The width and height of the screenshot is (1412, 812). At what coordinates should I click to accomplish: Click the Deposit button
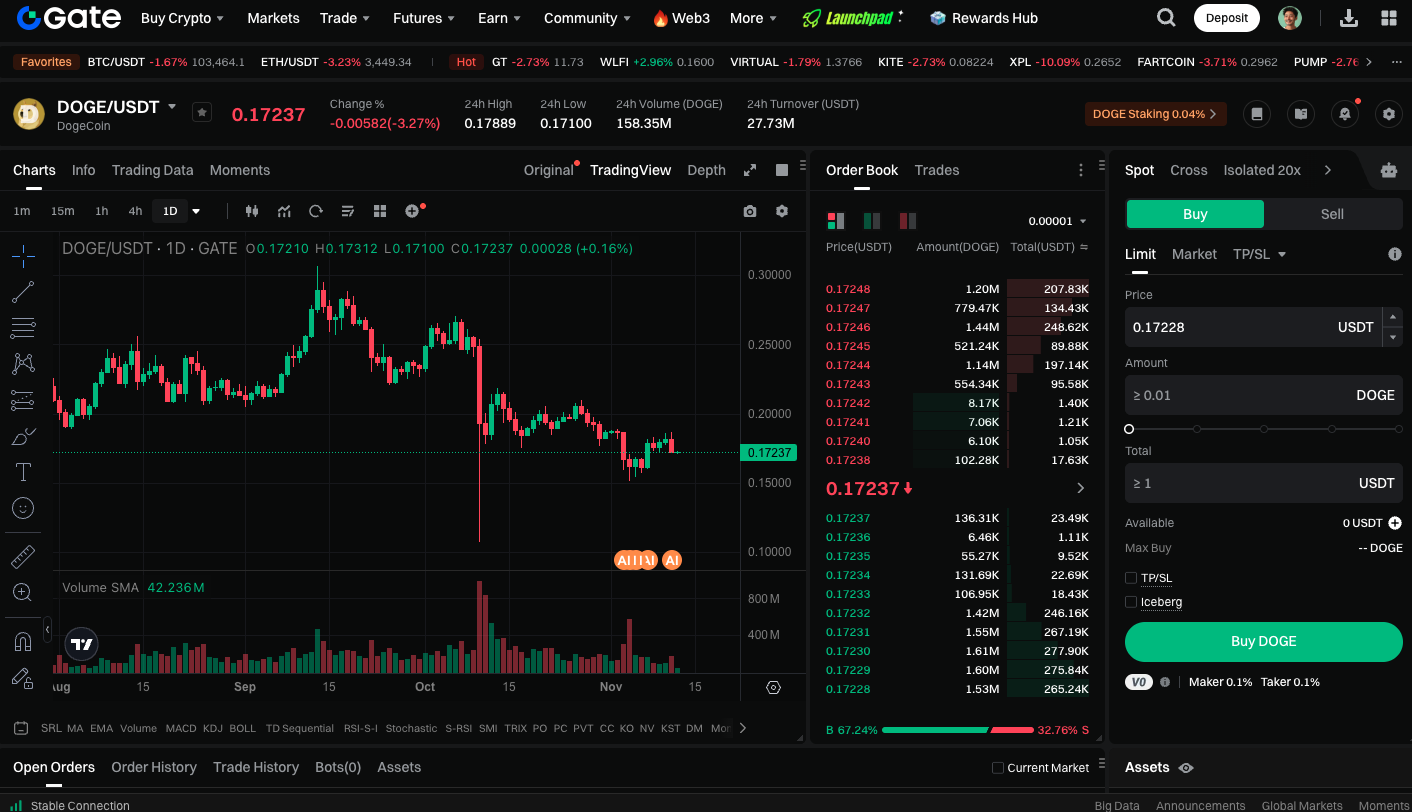tap(1226, 18)
